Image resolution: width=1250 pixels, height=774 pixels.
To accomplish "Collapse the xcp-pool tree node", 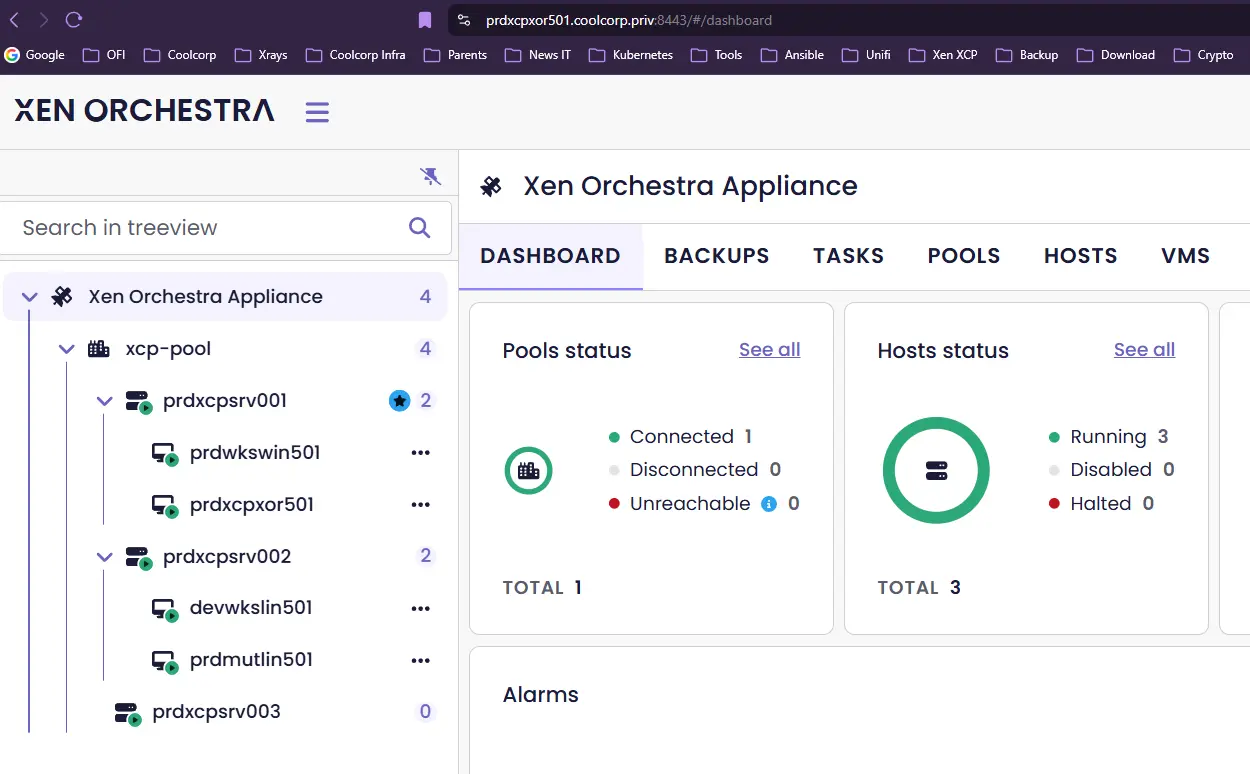I will click(x=67, y=349).
